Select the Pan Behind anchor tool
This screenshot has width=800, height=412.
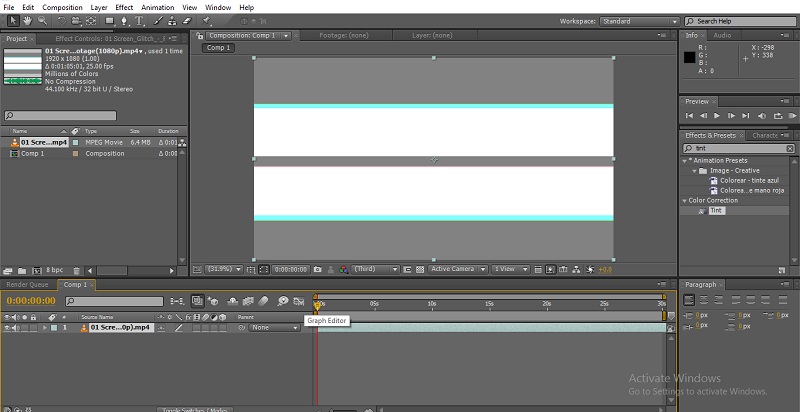[x=91, y=21]
